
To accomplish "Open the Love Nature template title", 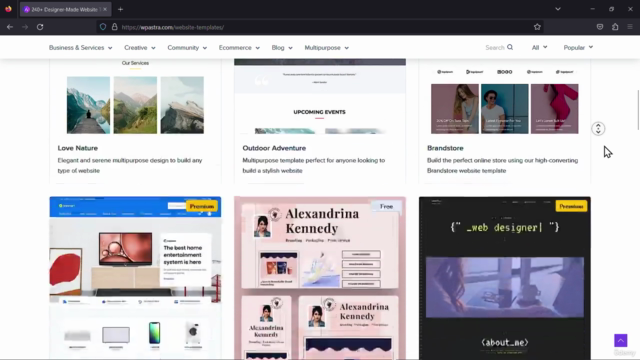I will [x=78, y=148].
